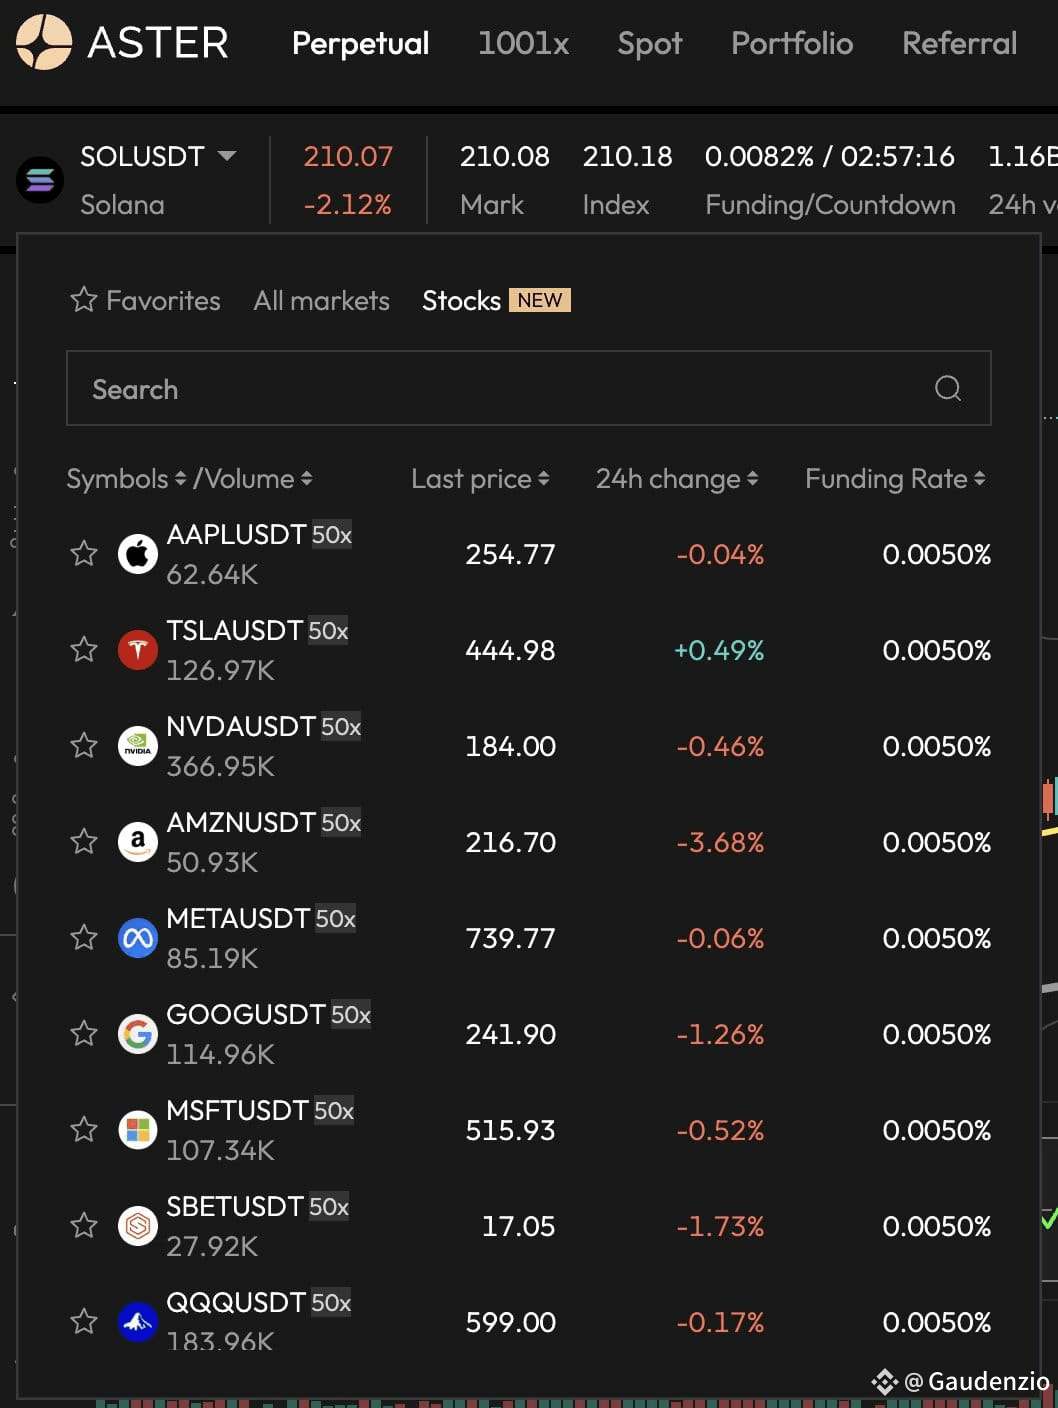Focus the Search input field
The width and height of the screenshot is (1058, 1408).
click(x=528, y=388)
